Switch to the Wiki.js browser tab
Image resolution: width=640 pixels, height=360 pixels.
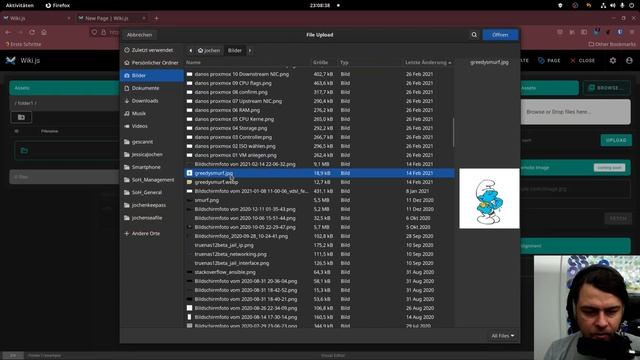click(x=37, y=18)
